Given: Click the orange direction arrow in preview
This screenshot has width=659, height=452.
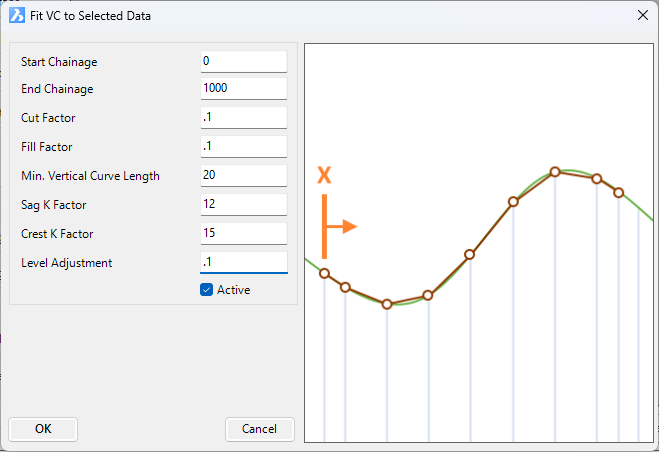Looking at the screenshot, I should click(x=340, y=226).
